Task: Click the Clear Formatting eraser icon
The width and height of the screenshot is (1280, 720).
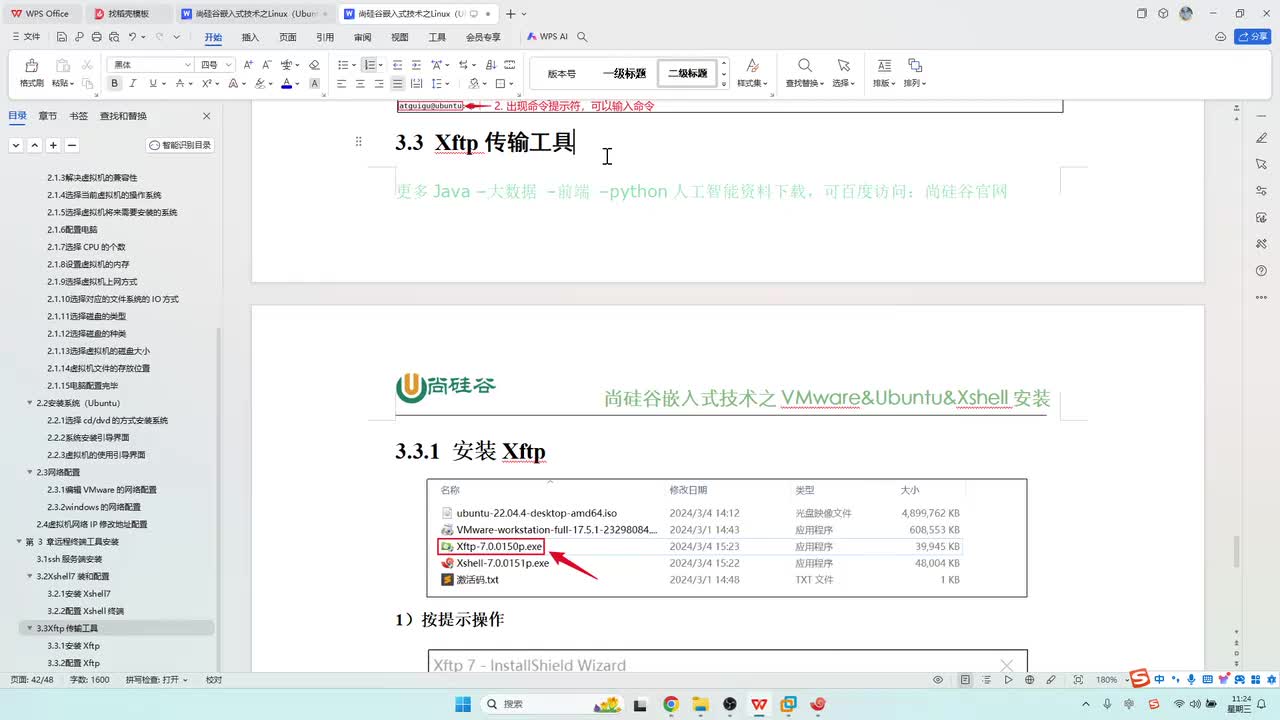Action: (x=314, y=64)
